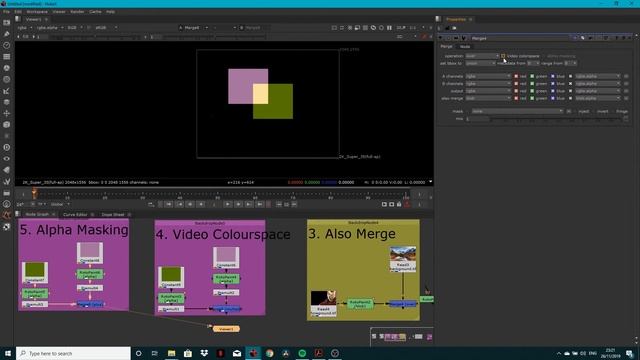
Task: Toggle A channels blue checkbox
Action: [553, 76]
